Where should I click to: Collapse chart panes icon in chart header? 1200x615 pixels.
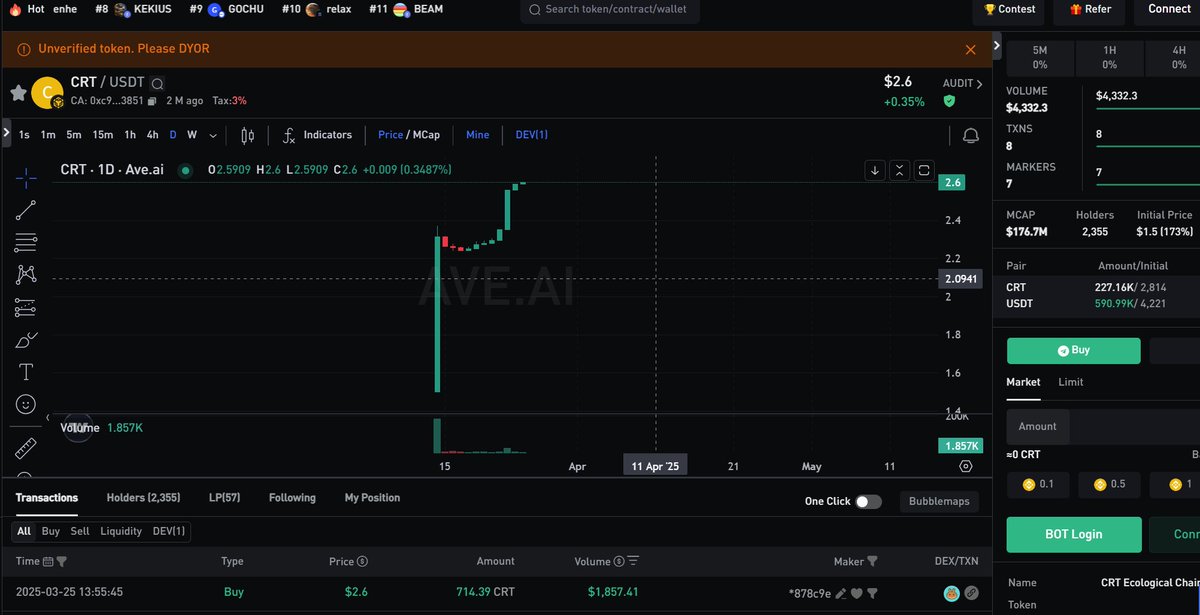point(899,170)
